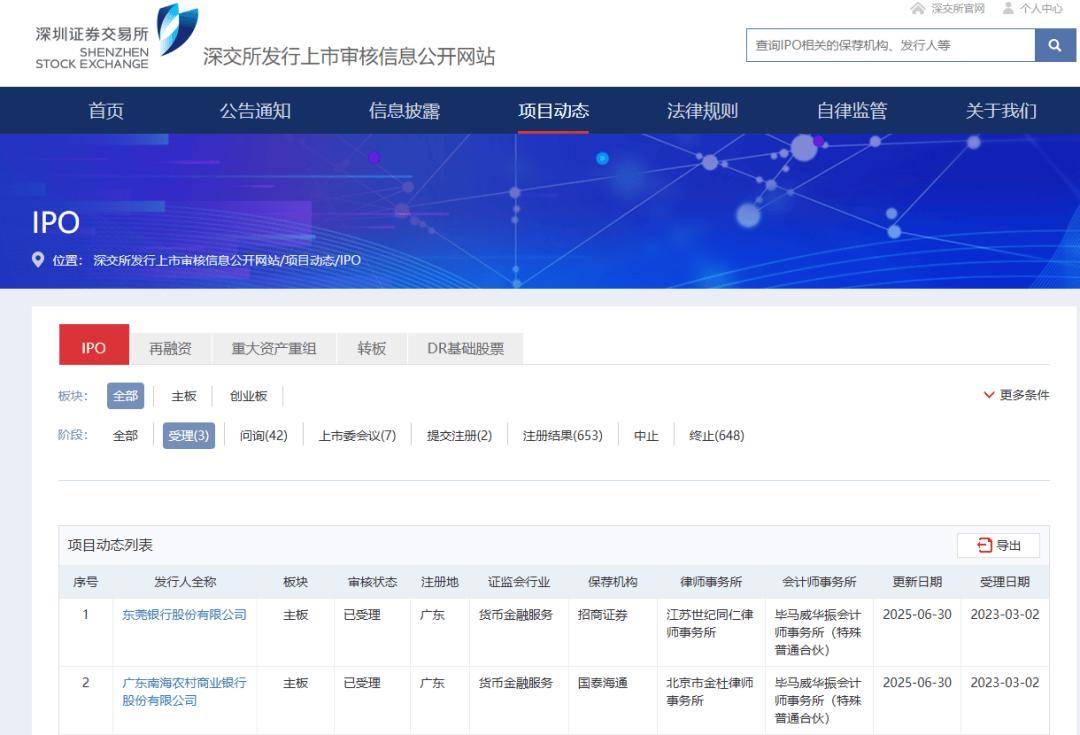Image resolution: width=1080 pixels, height=735 pixels.
Task: Expand 更多条件 filter options
Action: 1016,395
